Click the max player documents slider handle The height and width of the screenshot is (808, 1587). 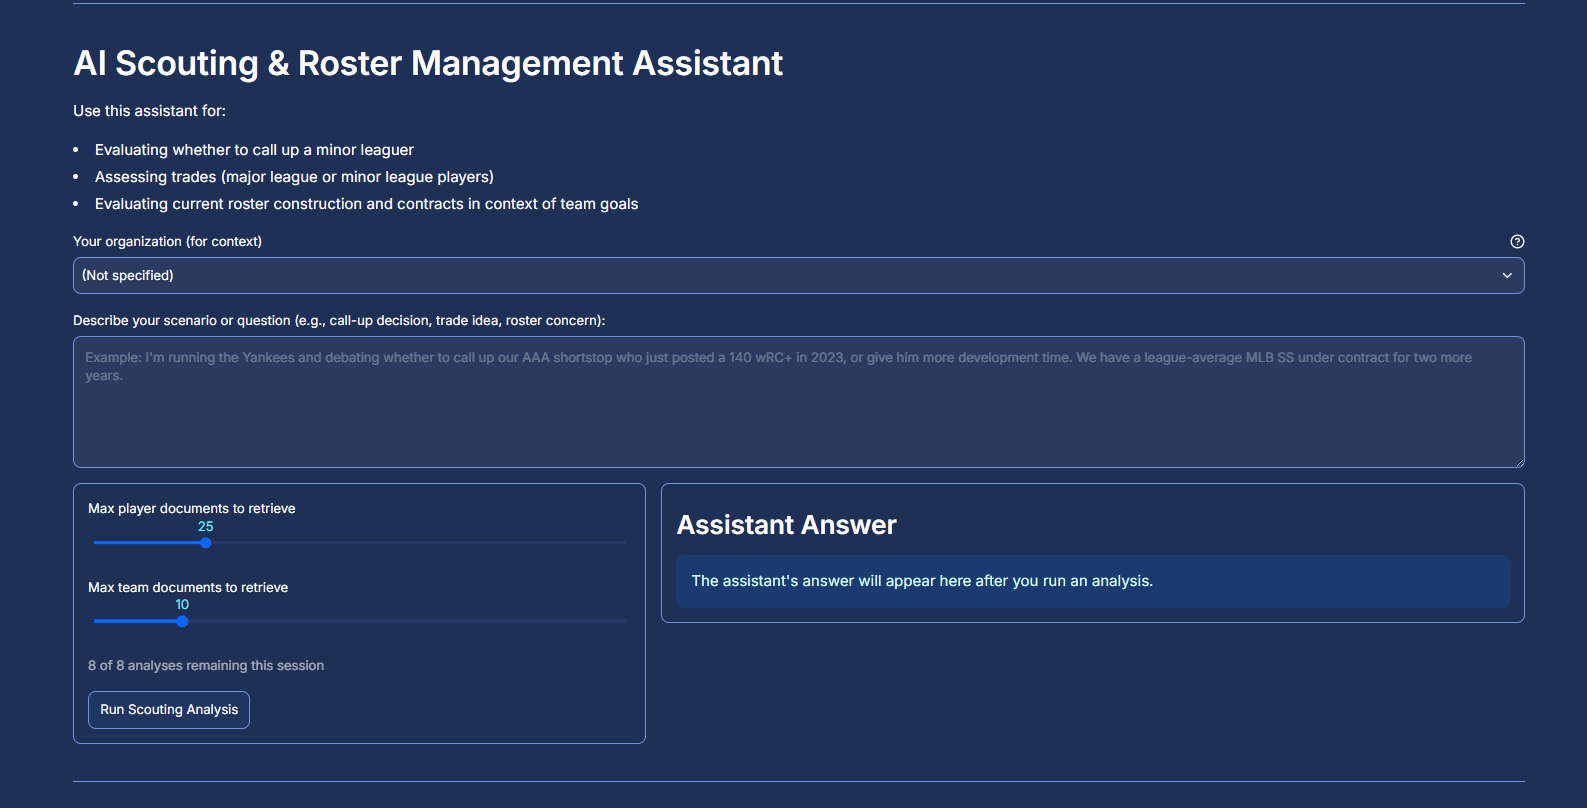[206, 543]
